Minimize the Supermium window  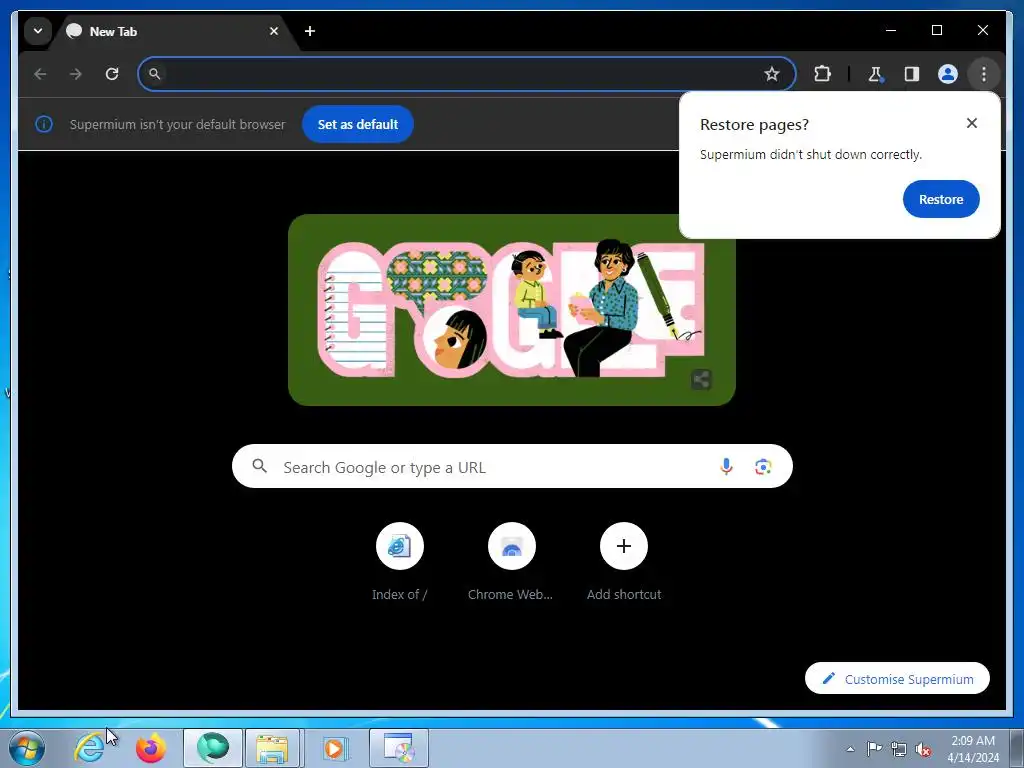coord(891,30)
